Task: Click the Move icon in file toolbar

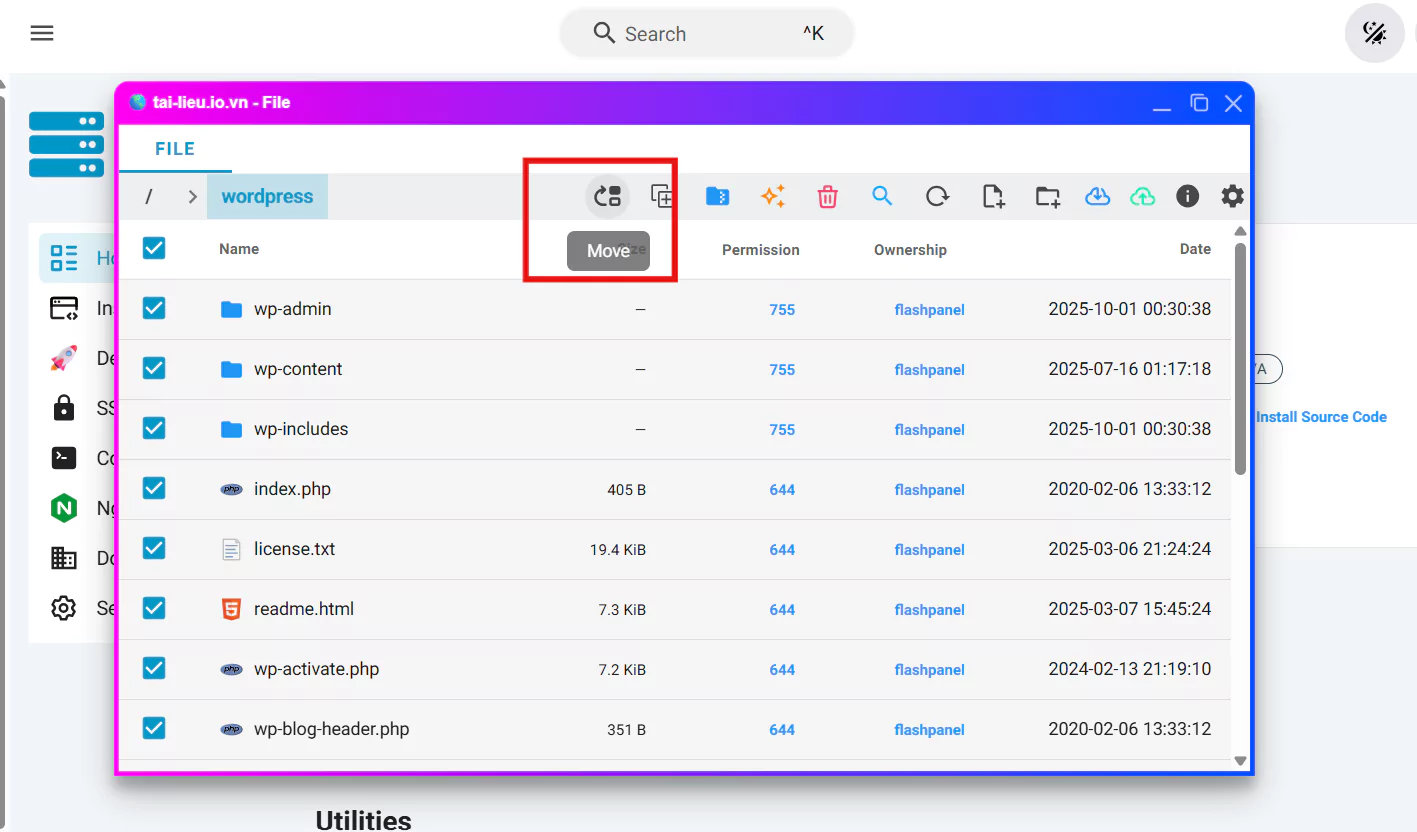Action: 607,196
